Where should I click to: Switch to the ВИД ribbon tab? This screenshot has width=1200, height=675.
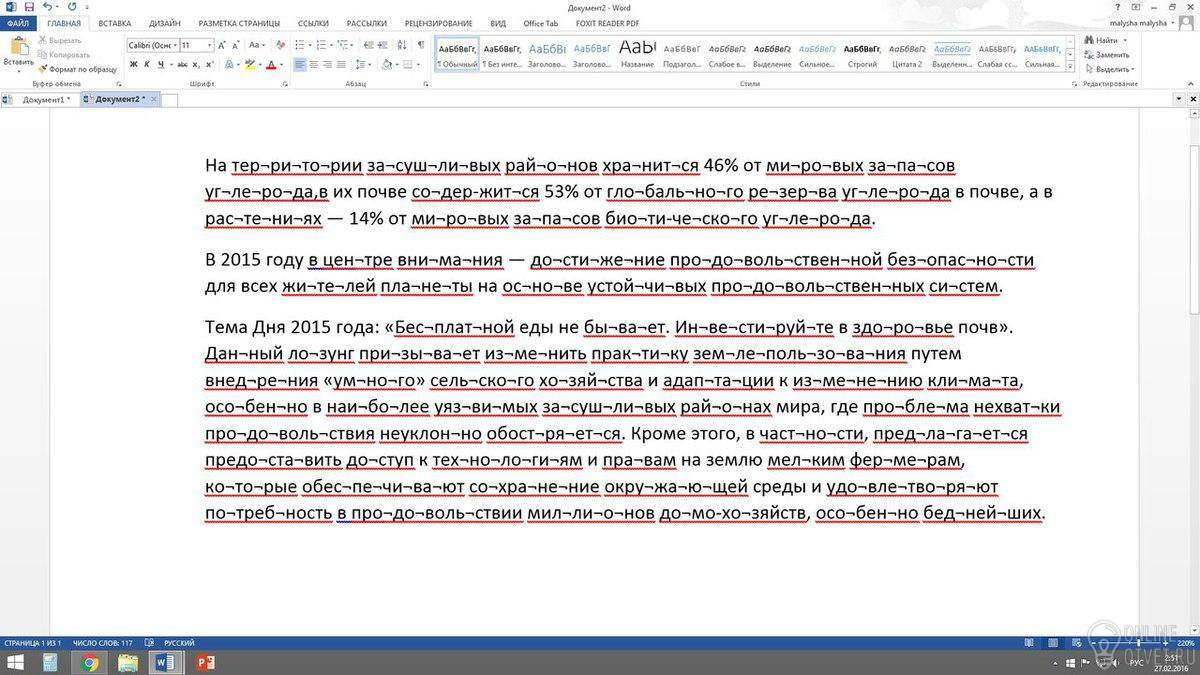498,22
